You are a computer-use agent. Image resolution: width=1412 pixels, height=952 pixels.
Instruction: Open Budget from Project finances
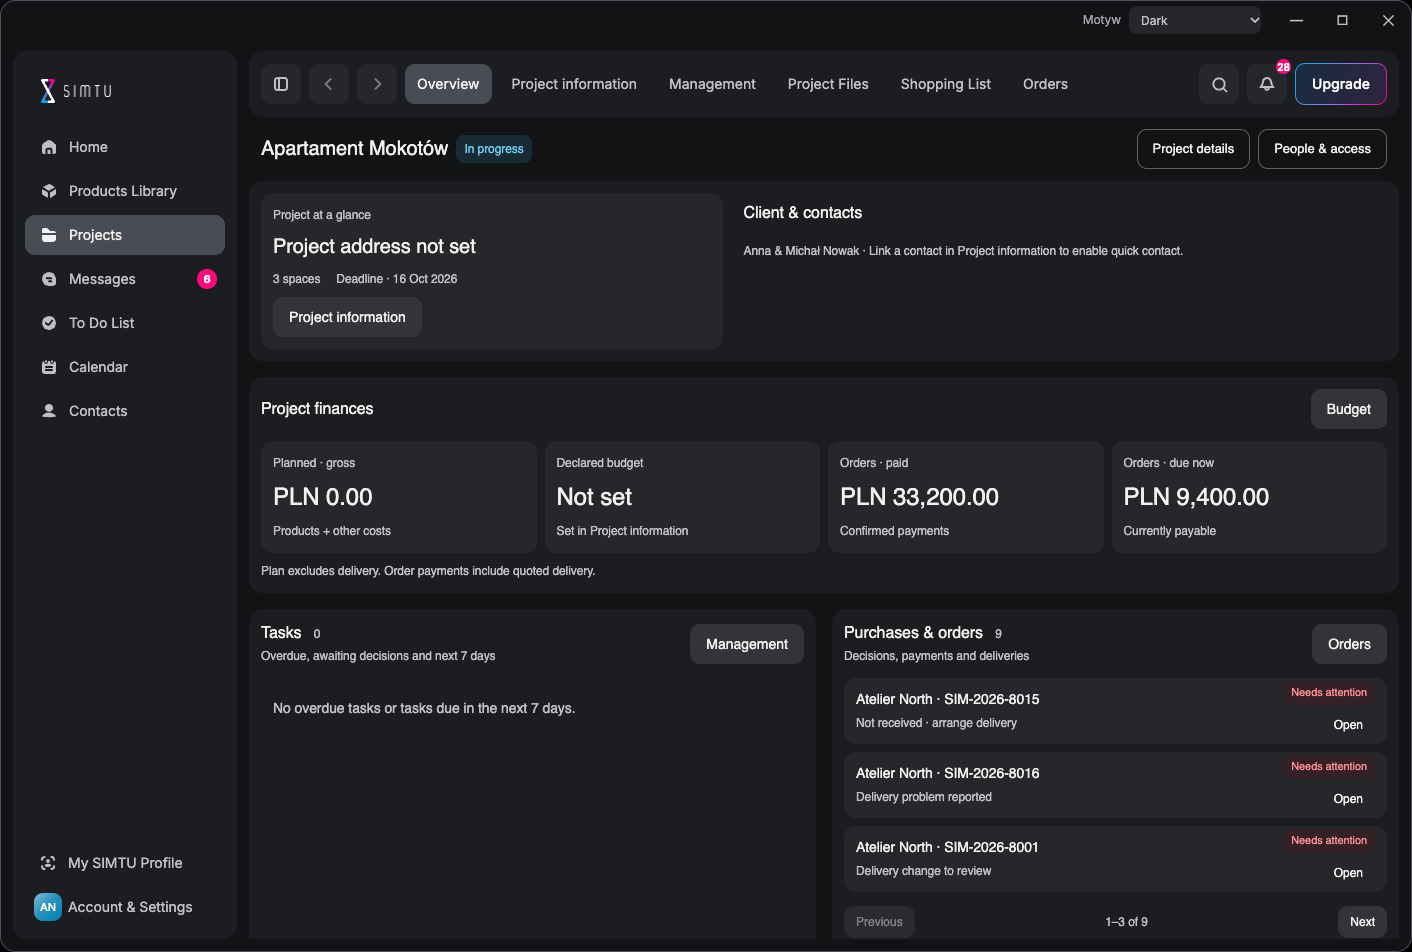1348,409
